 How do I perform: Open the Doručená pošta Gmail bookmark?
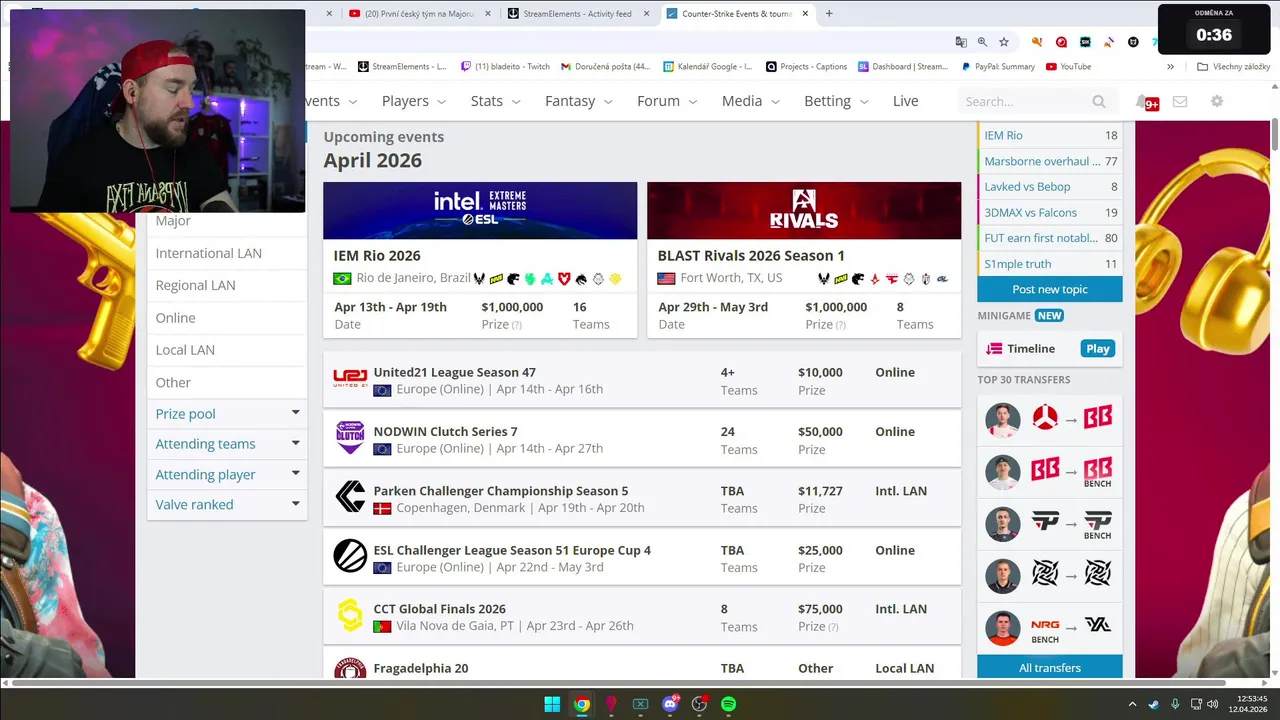coord(605,67)
